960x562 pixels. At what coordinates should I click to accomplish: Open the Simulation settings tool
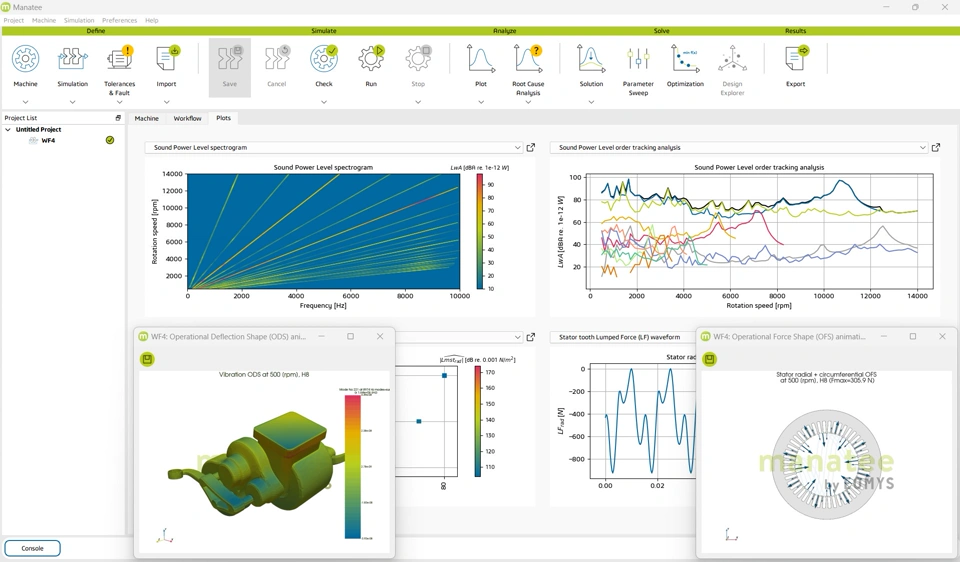tap(72, 59)
